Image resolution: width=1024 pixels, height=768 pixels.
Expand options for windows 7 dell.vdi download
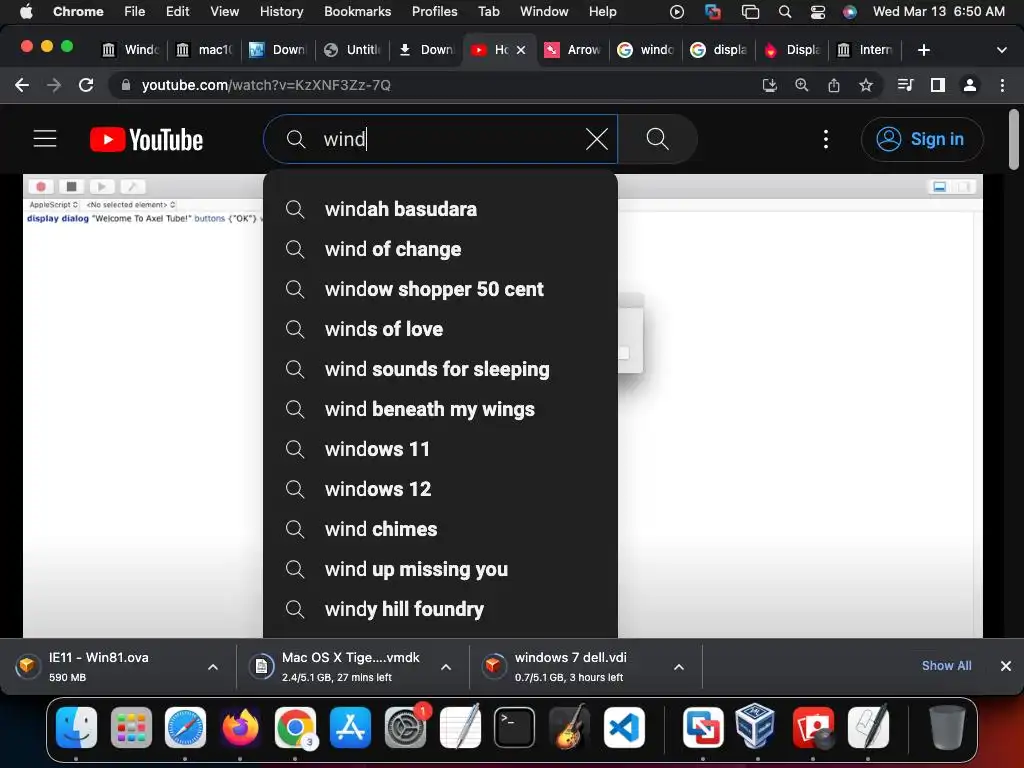(x=679, y=667)
